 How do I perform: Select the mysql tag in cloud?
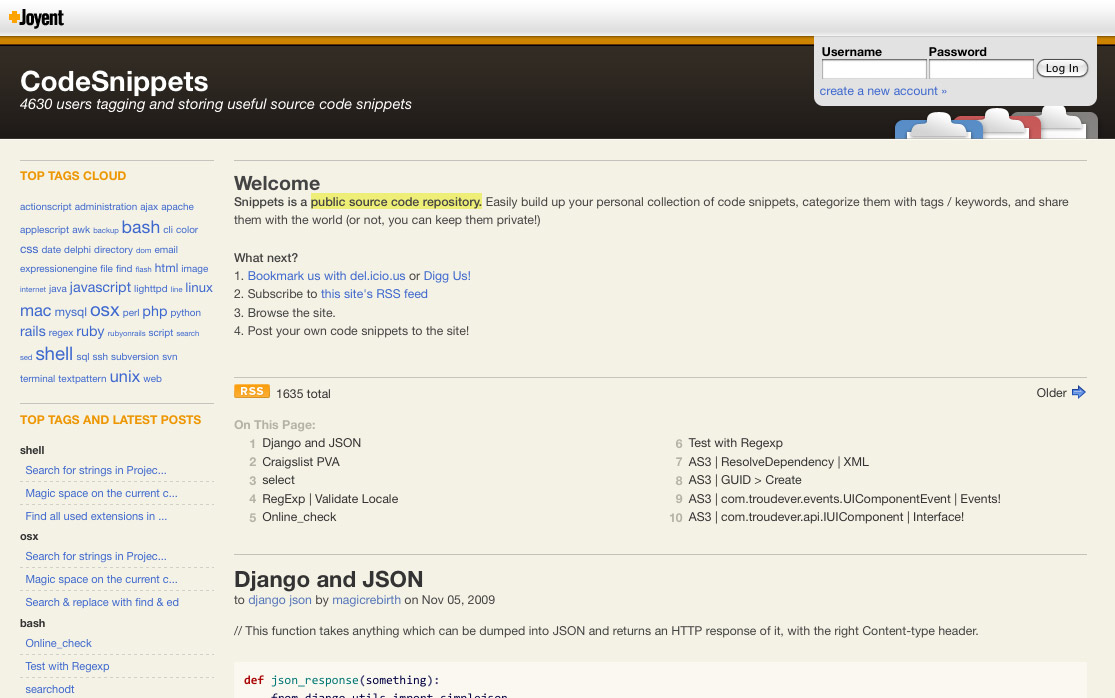tap(70, 312)
